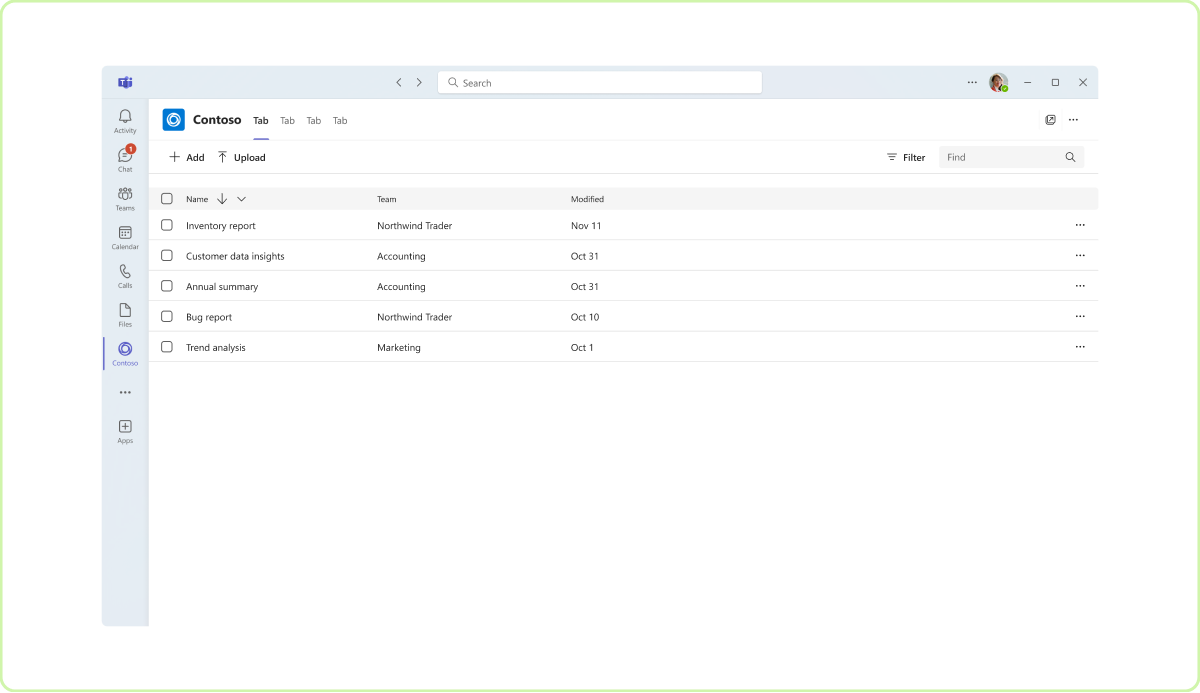Open more options for Customer data insights
This screenshot has height=693, width=1200.
[1079, 255]
